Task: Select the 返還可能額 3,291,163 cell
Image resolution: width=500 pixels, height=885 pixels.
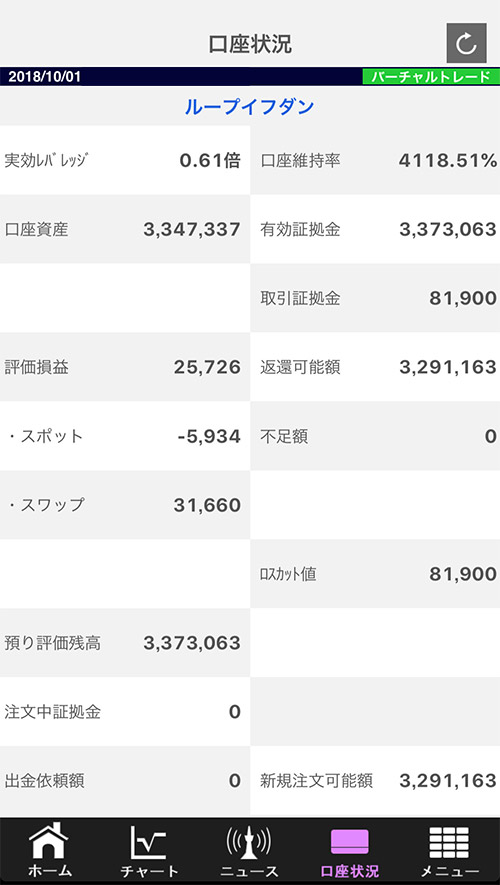Action: [375, 367]
